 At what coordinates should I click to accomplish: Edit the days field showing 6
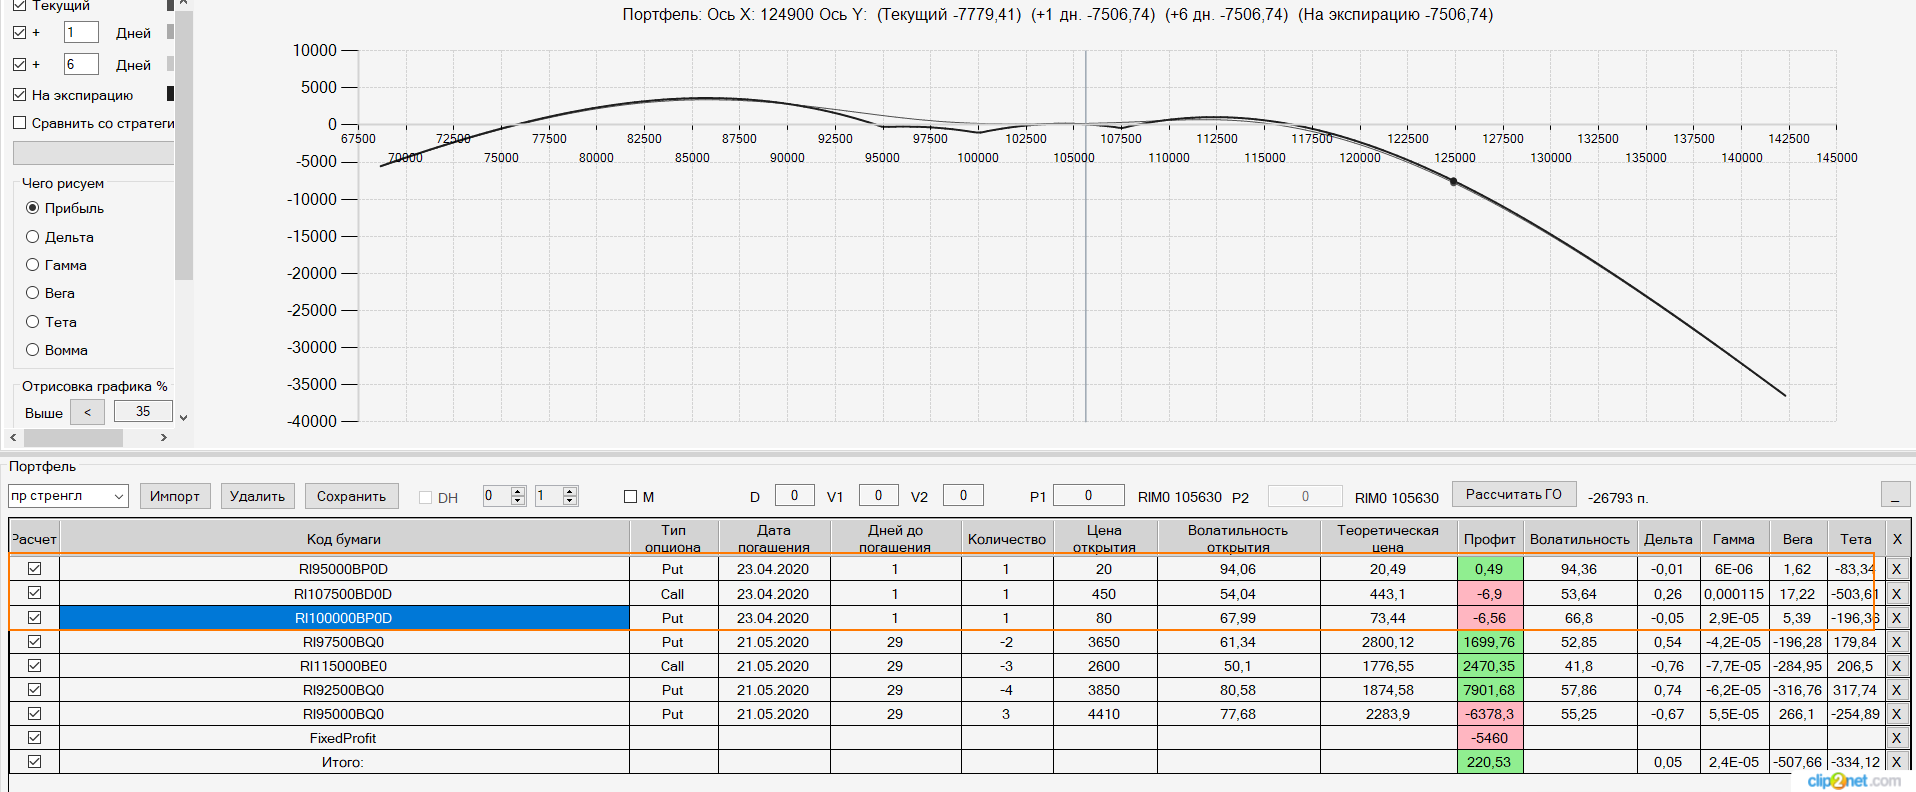point(81,65)
